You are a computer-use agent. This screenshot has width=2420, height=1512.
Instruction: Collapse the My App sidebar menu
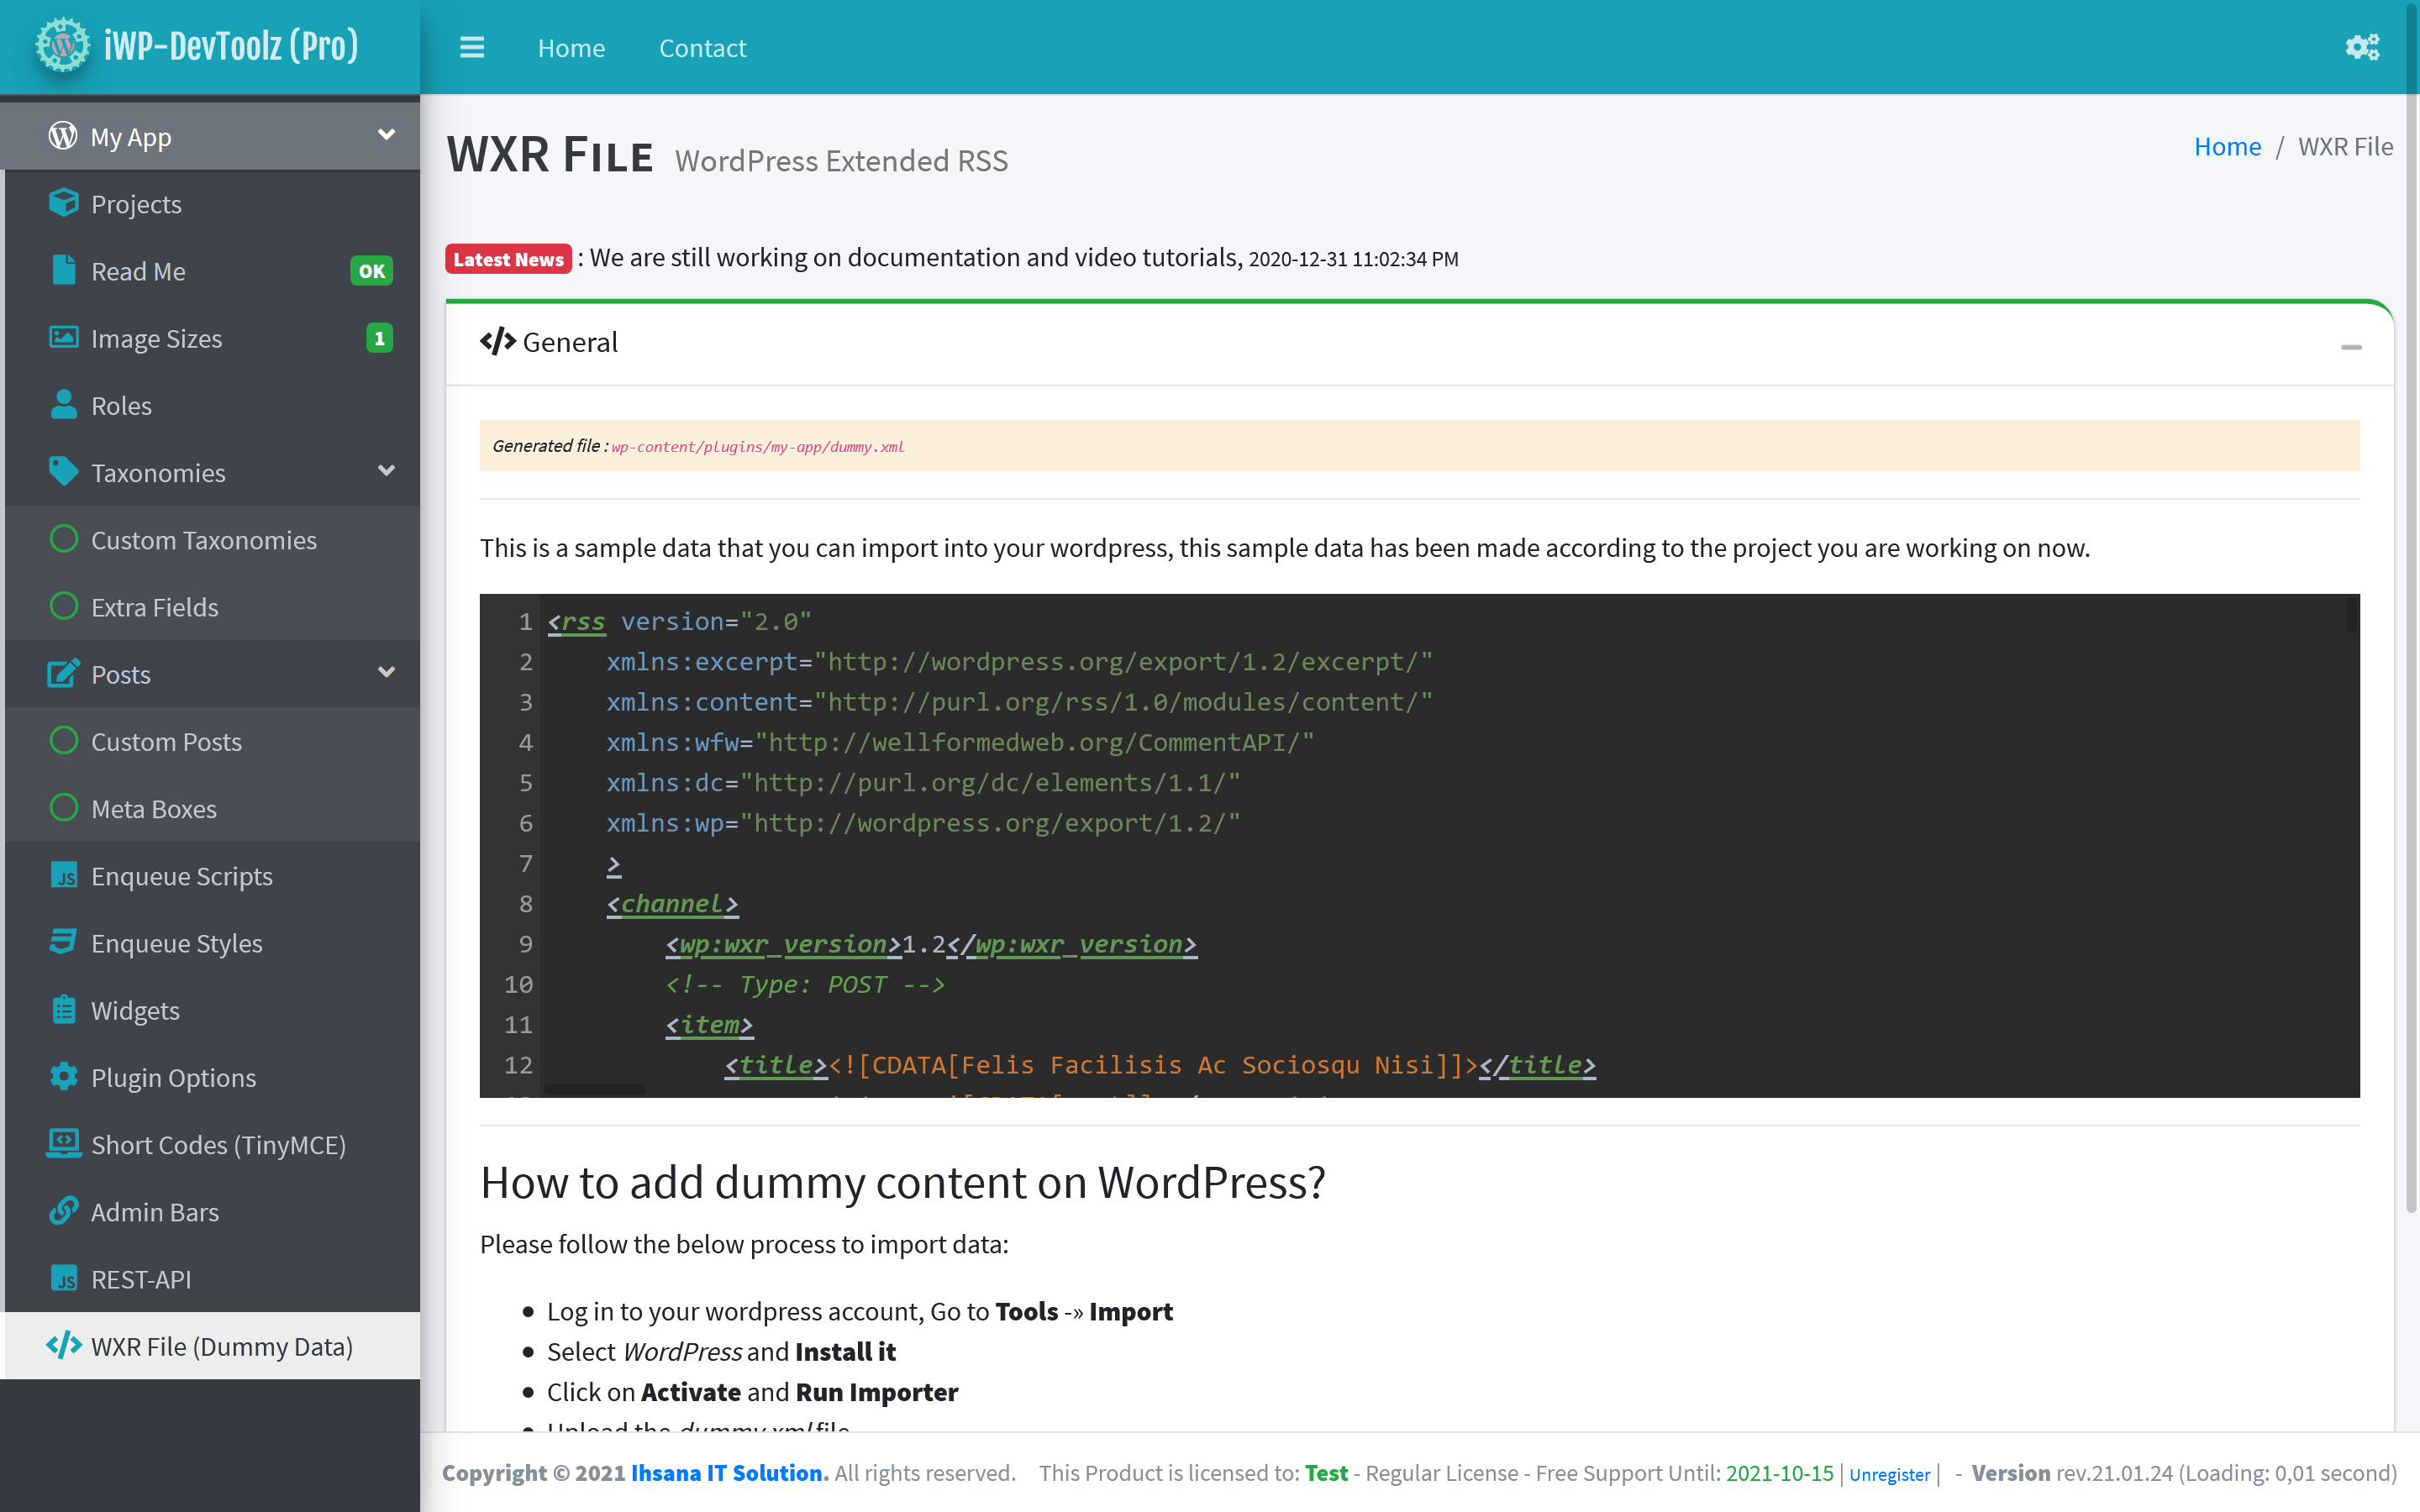[386, 135]
